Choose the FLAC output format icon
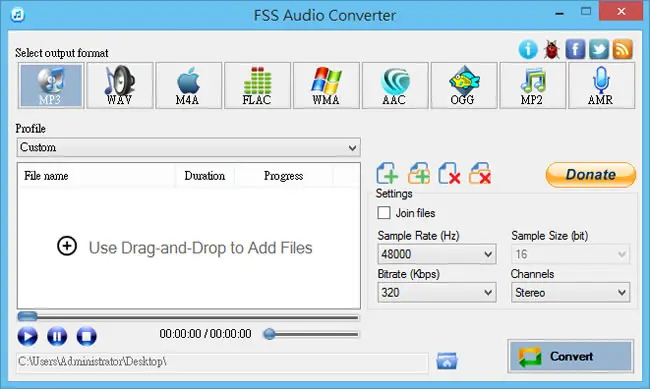The image size is (650, 389). click(x=257, y=86)
